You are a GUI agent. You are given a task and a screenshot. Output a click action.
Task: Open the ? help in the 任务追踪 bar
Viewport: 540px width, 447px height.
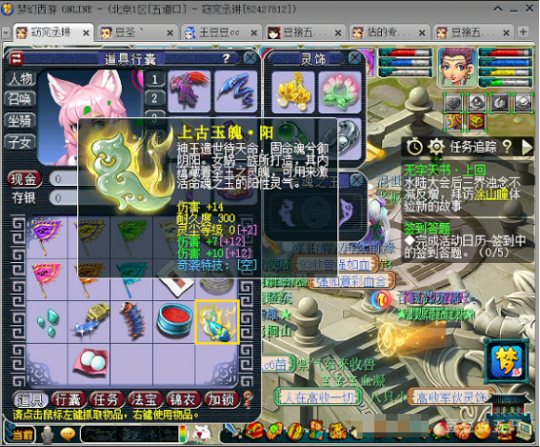pos(506,147)
